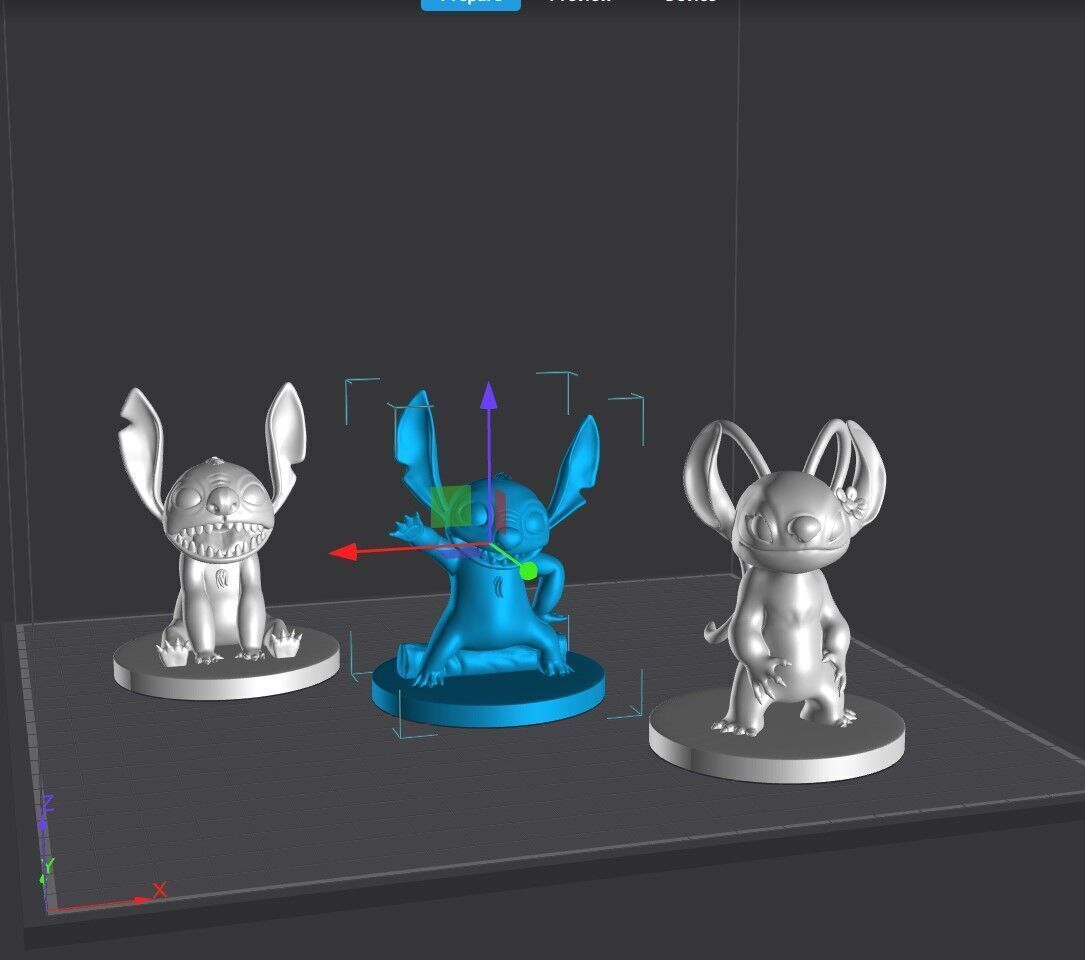
Task: Switch to the blue Prepare tab
Action: coord(471,3)
